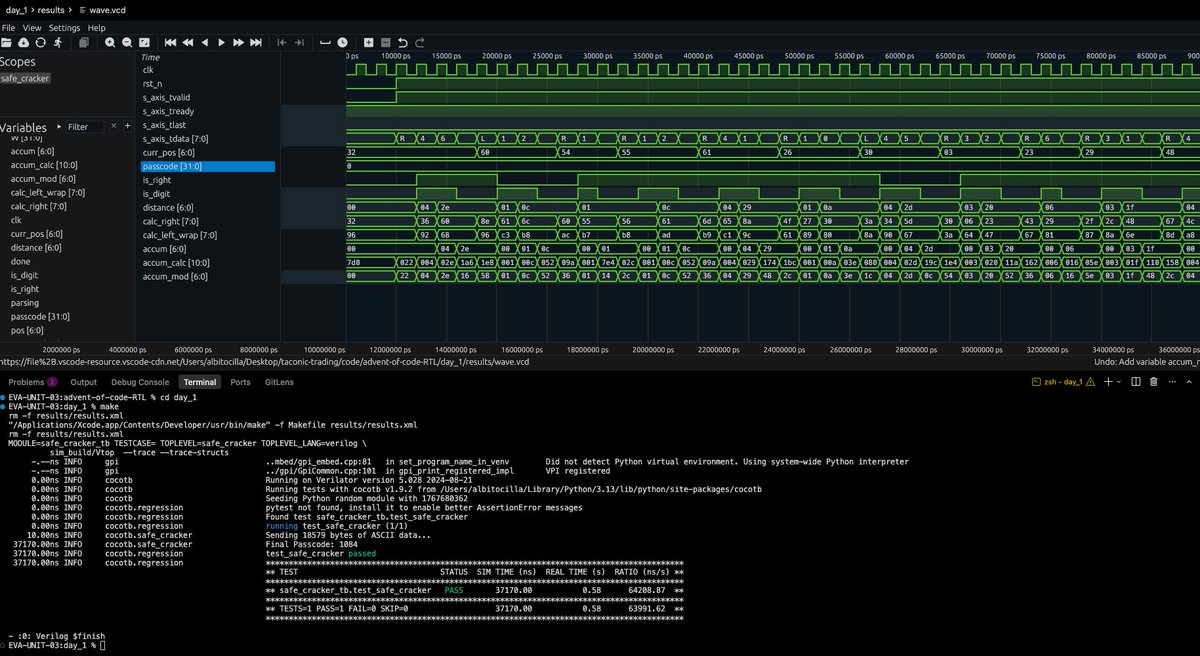The height and width of the screenshot is (656, 1200).
Task: Switch to the Ports tab
Action: [x=240, y=382]
